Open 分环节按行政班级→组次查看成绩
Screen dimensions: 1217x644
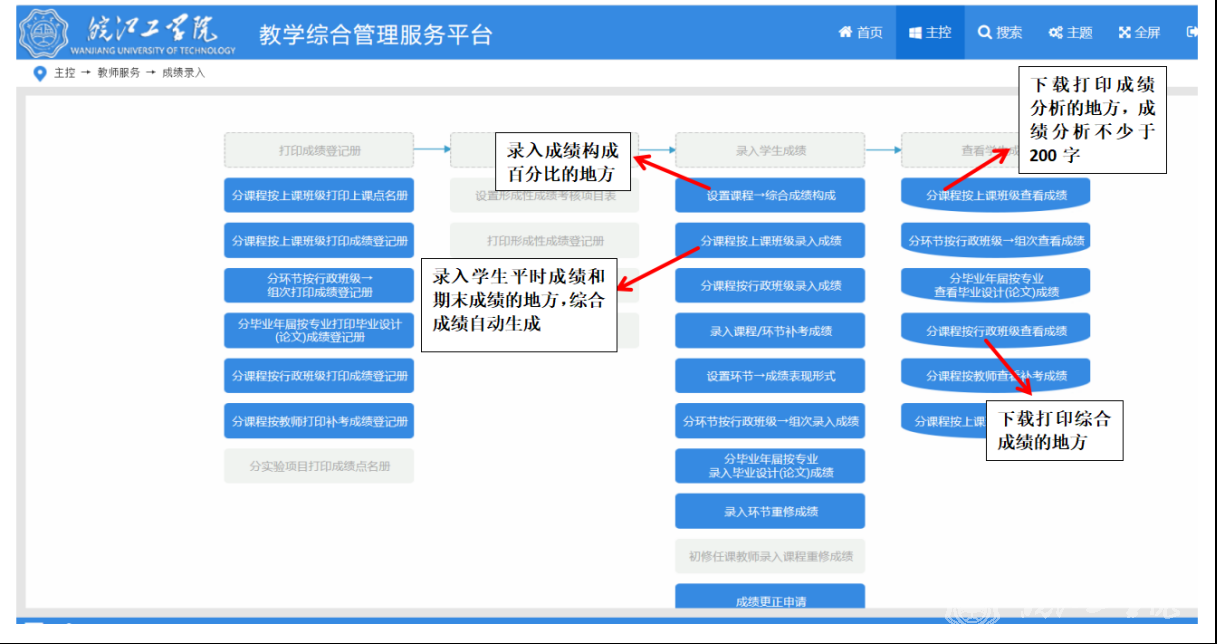coord(996,241)
